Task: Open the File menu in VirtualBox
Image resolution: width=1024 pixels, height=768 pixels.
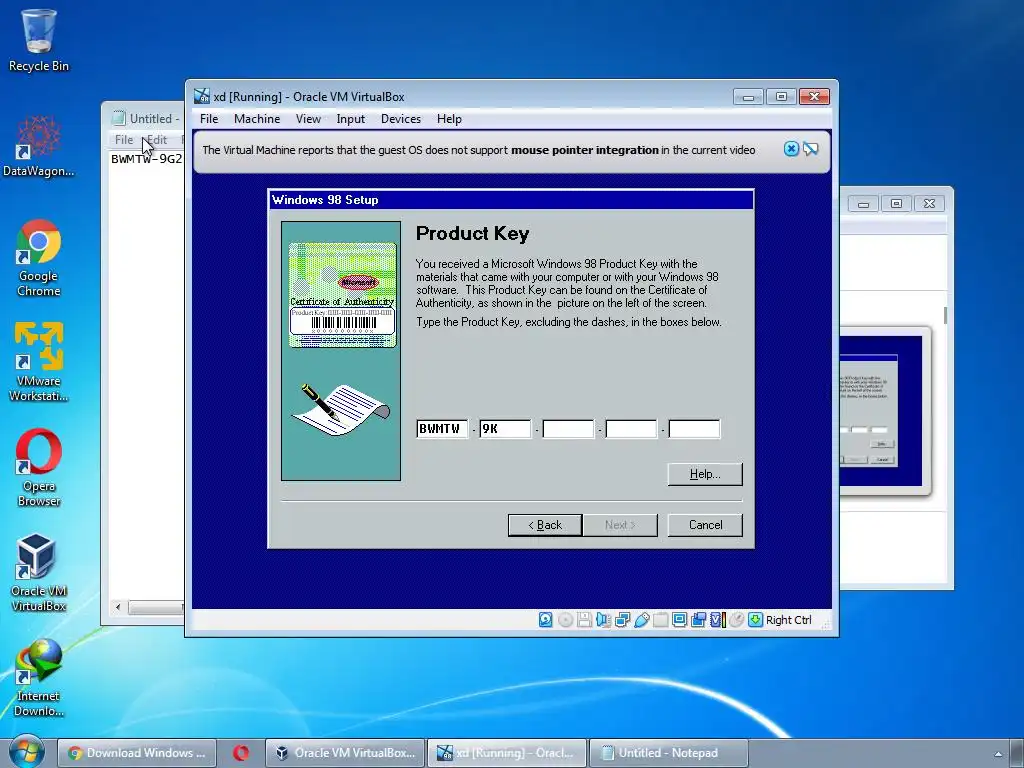Action: 209,119
